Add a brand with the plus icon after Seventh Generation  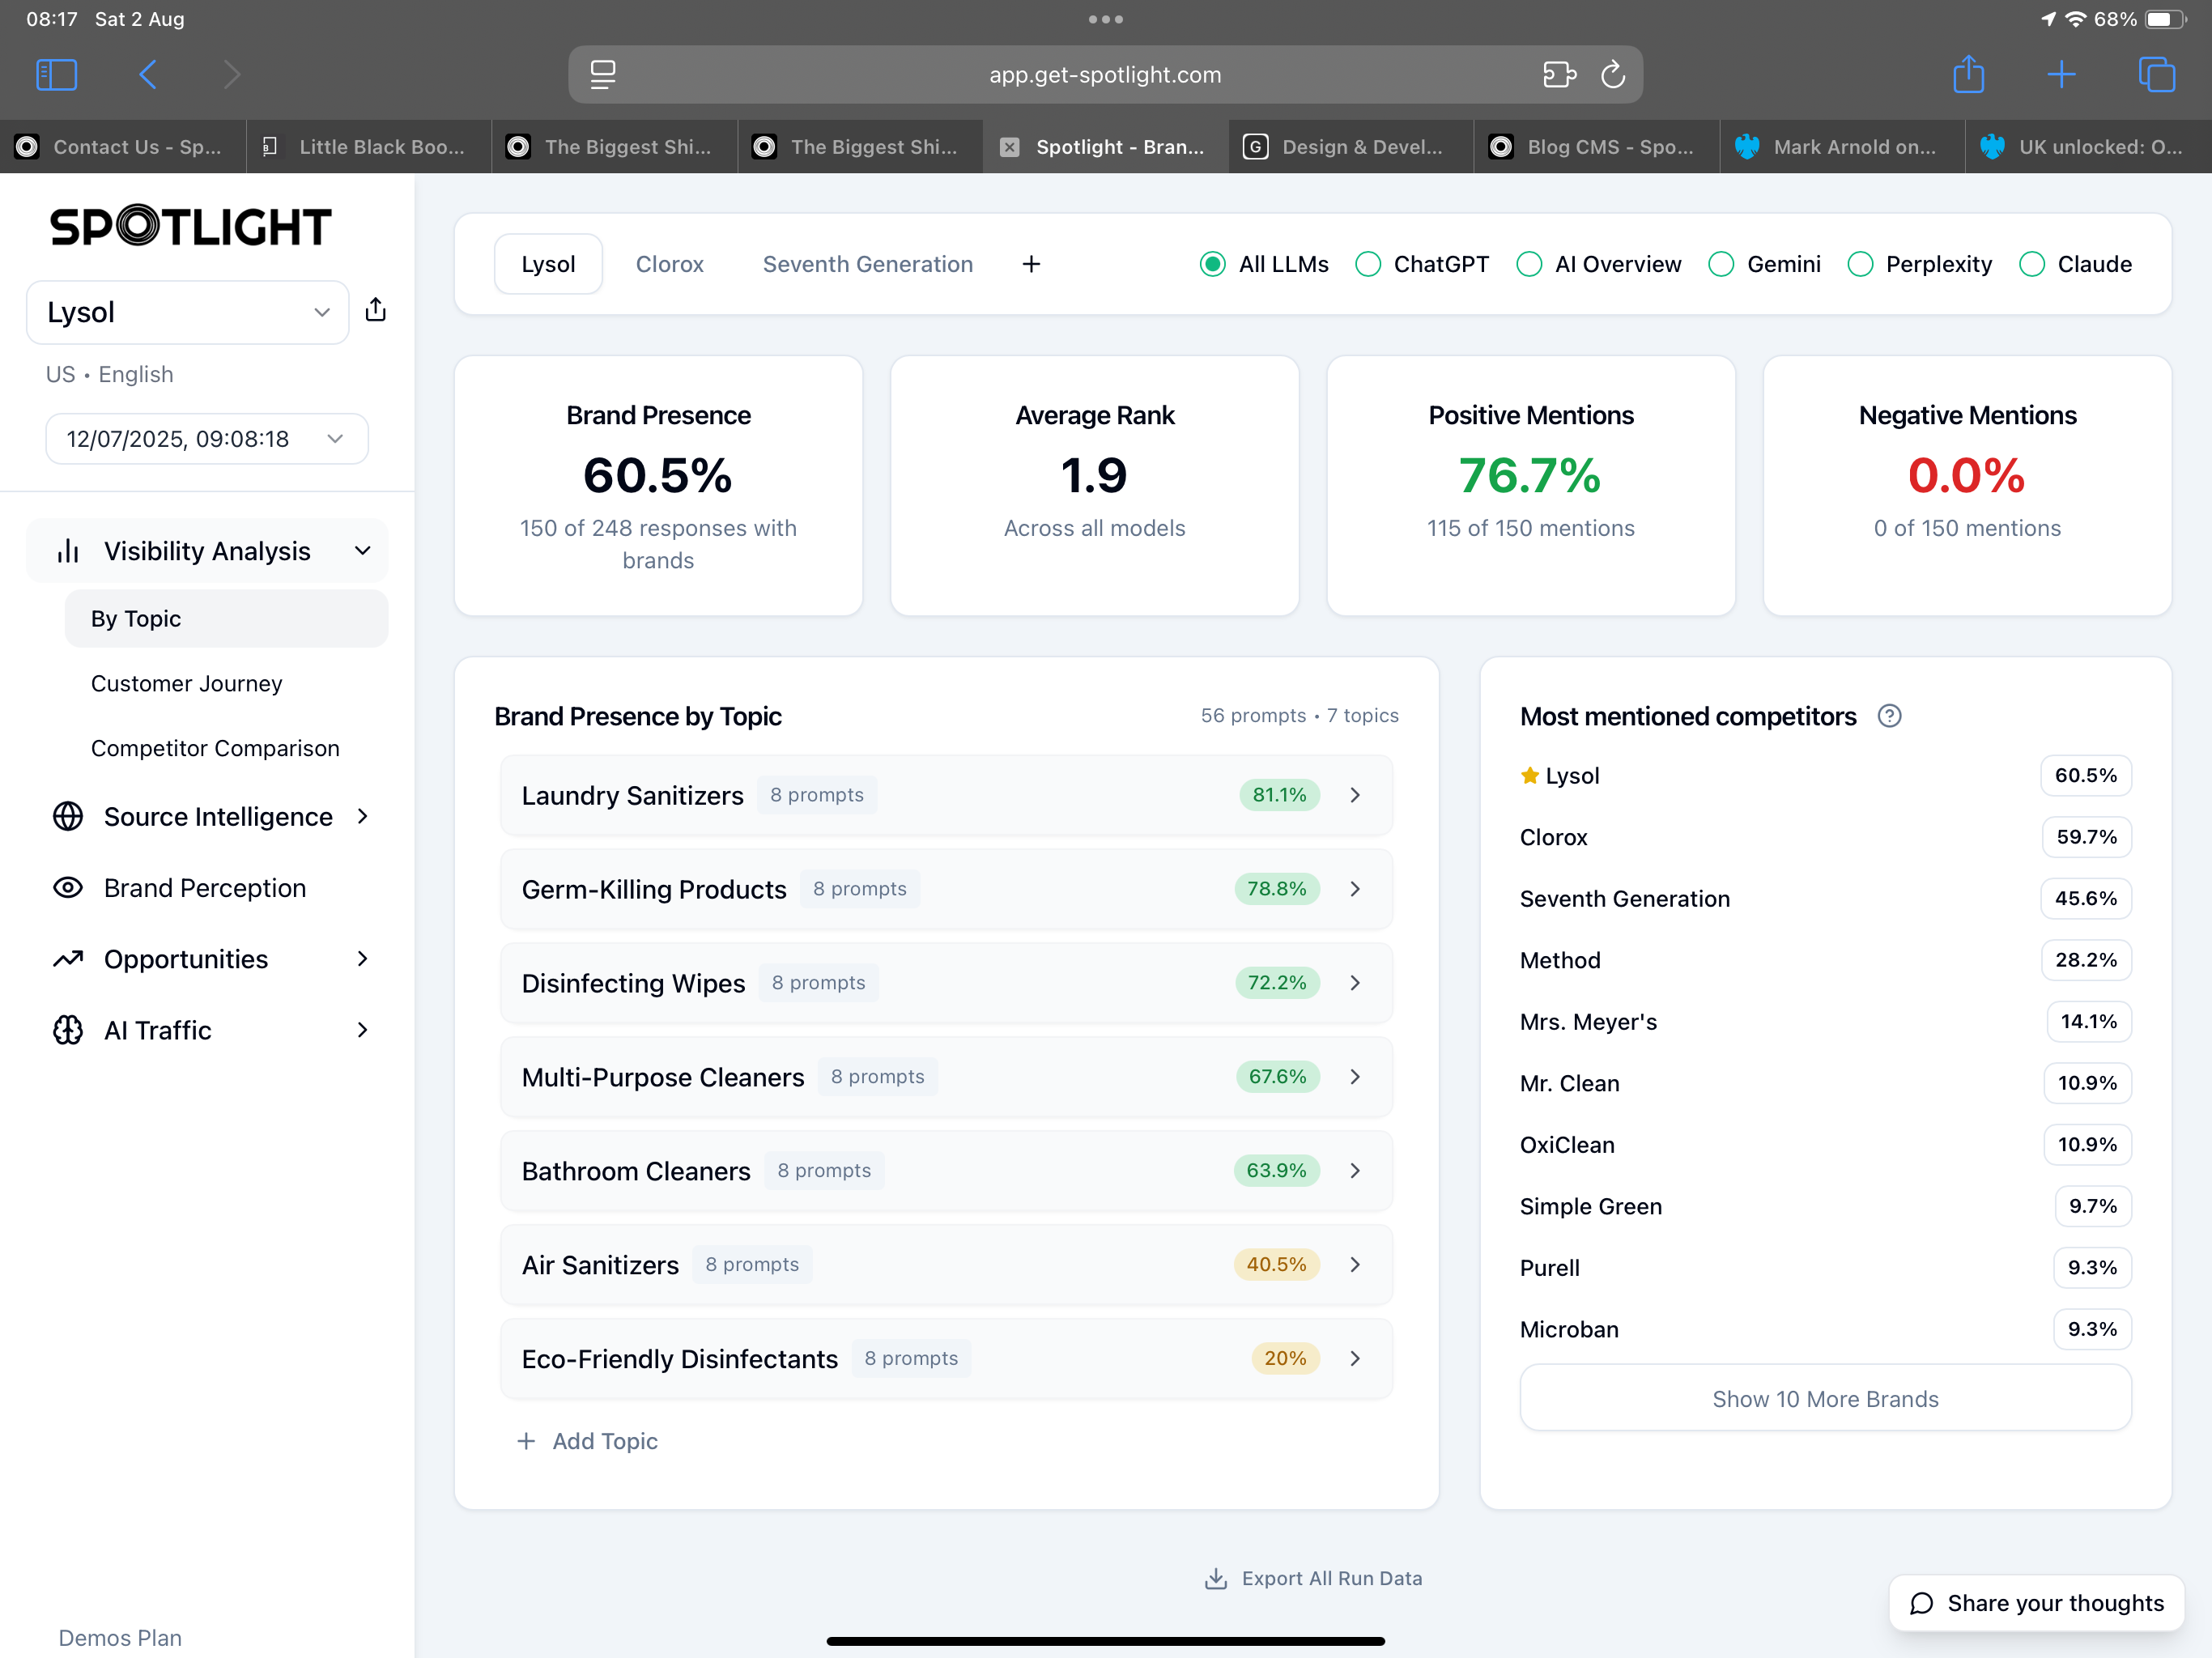click(1032, 264)
